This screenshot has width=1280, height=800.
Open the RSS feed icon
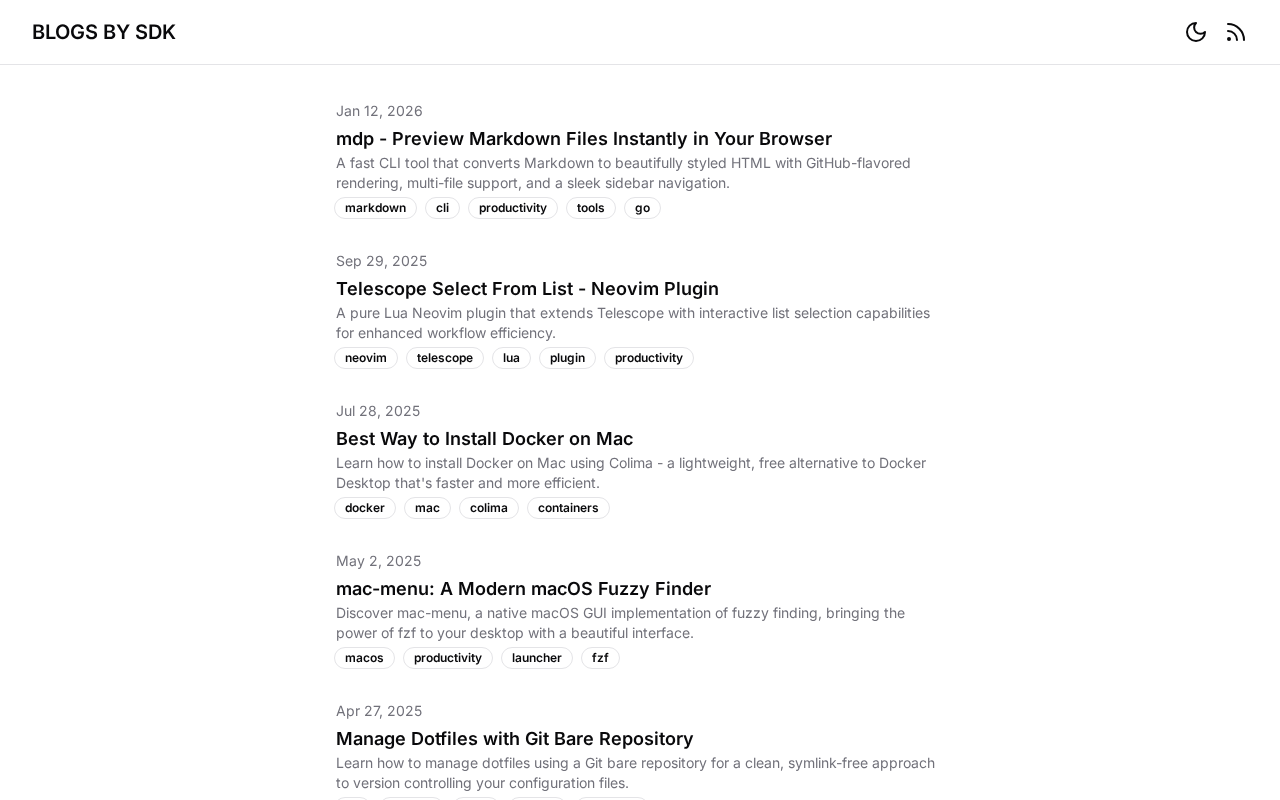pos(1236,32)
